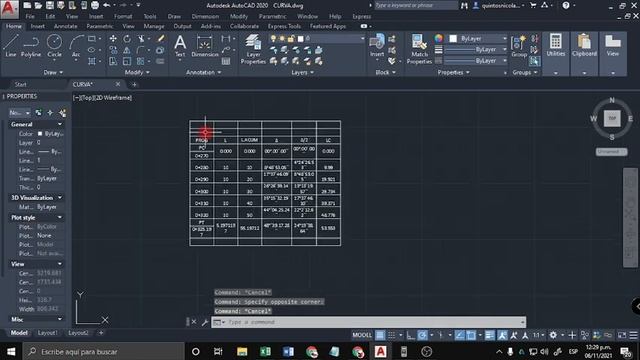Click the Group tool icon
Image resolution: width=640 pixels, height=360 pixels.
point(519,46)
